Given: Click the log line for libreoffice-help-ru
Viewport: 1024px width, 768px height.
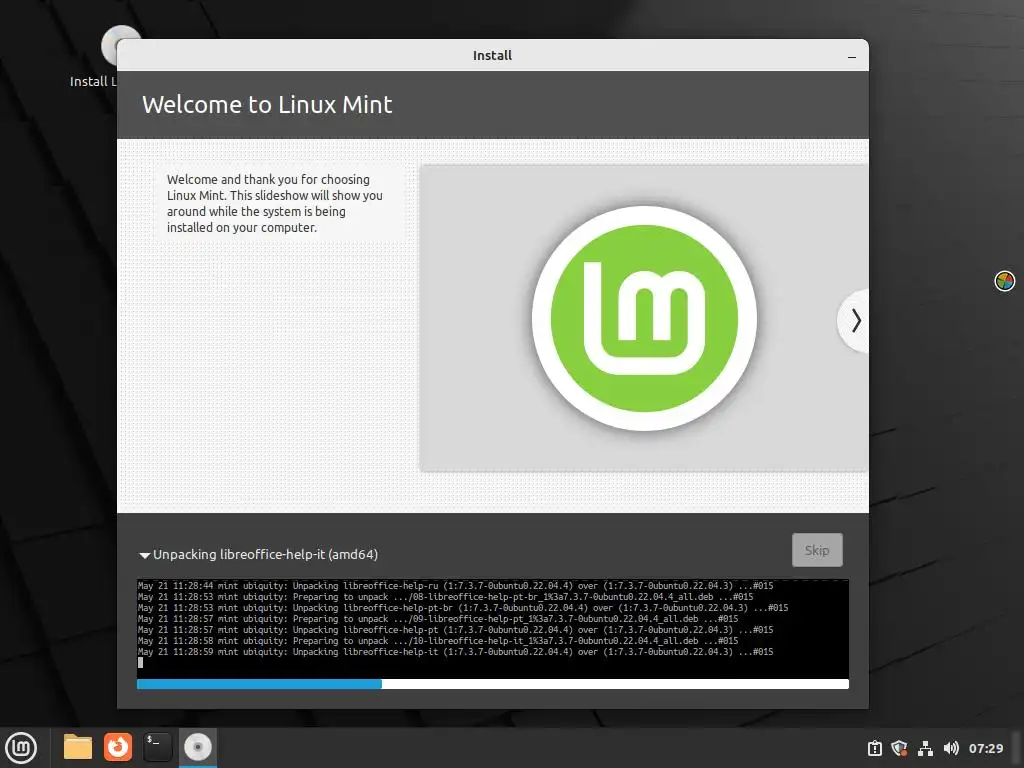Looking at the screenshot, I should point(455,586).
